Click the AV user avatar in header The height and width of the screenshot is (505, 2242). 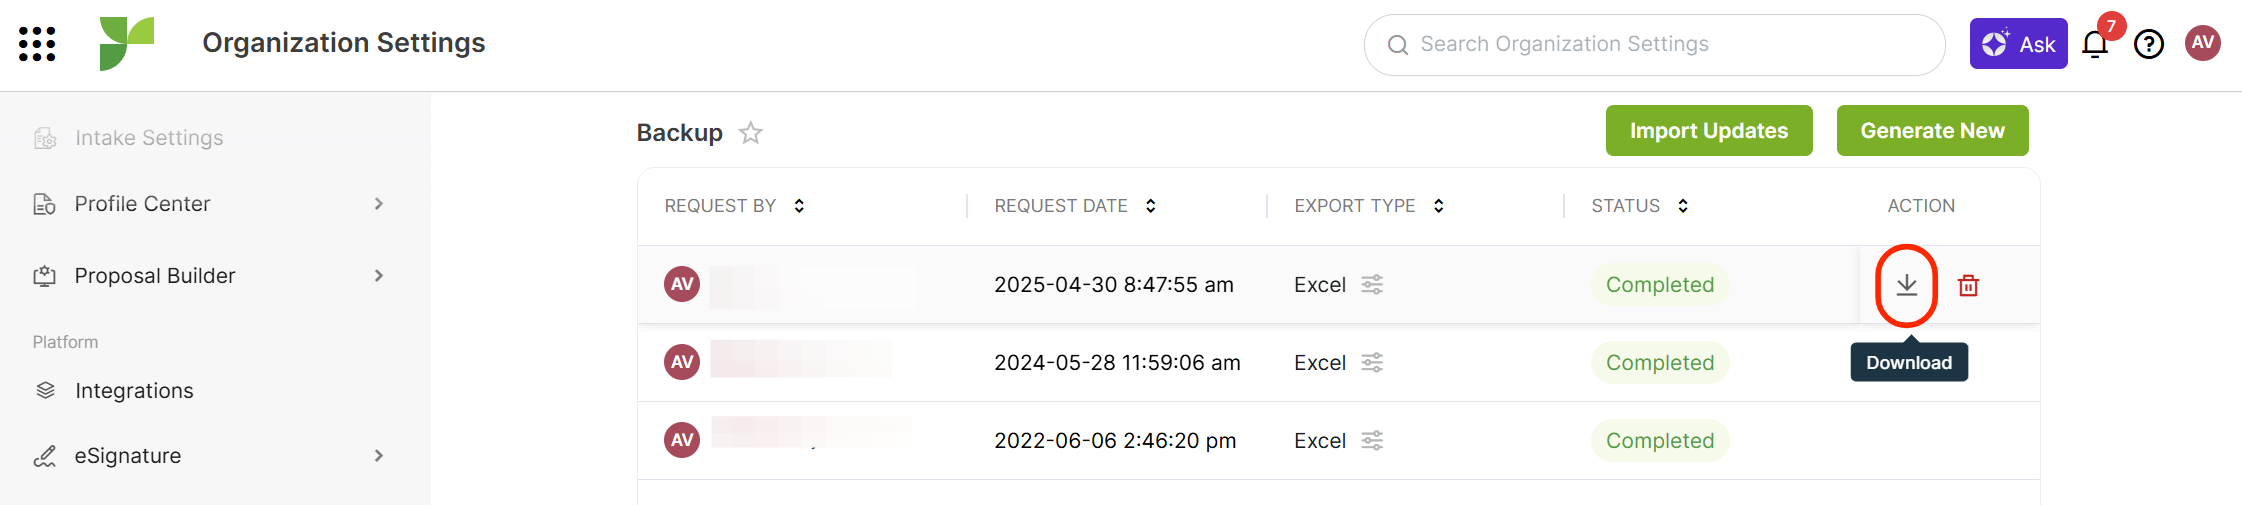2203,43
